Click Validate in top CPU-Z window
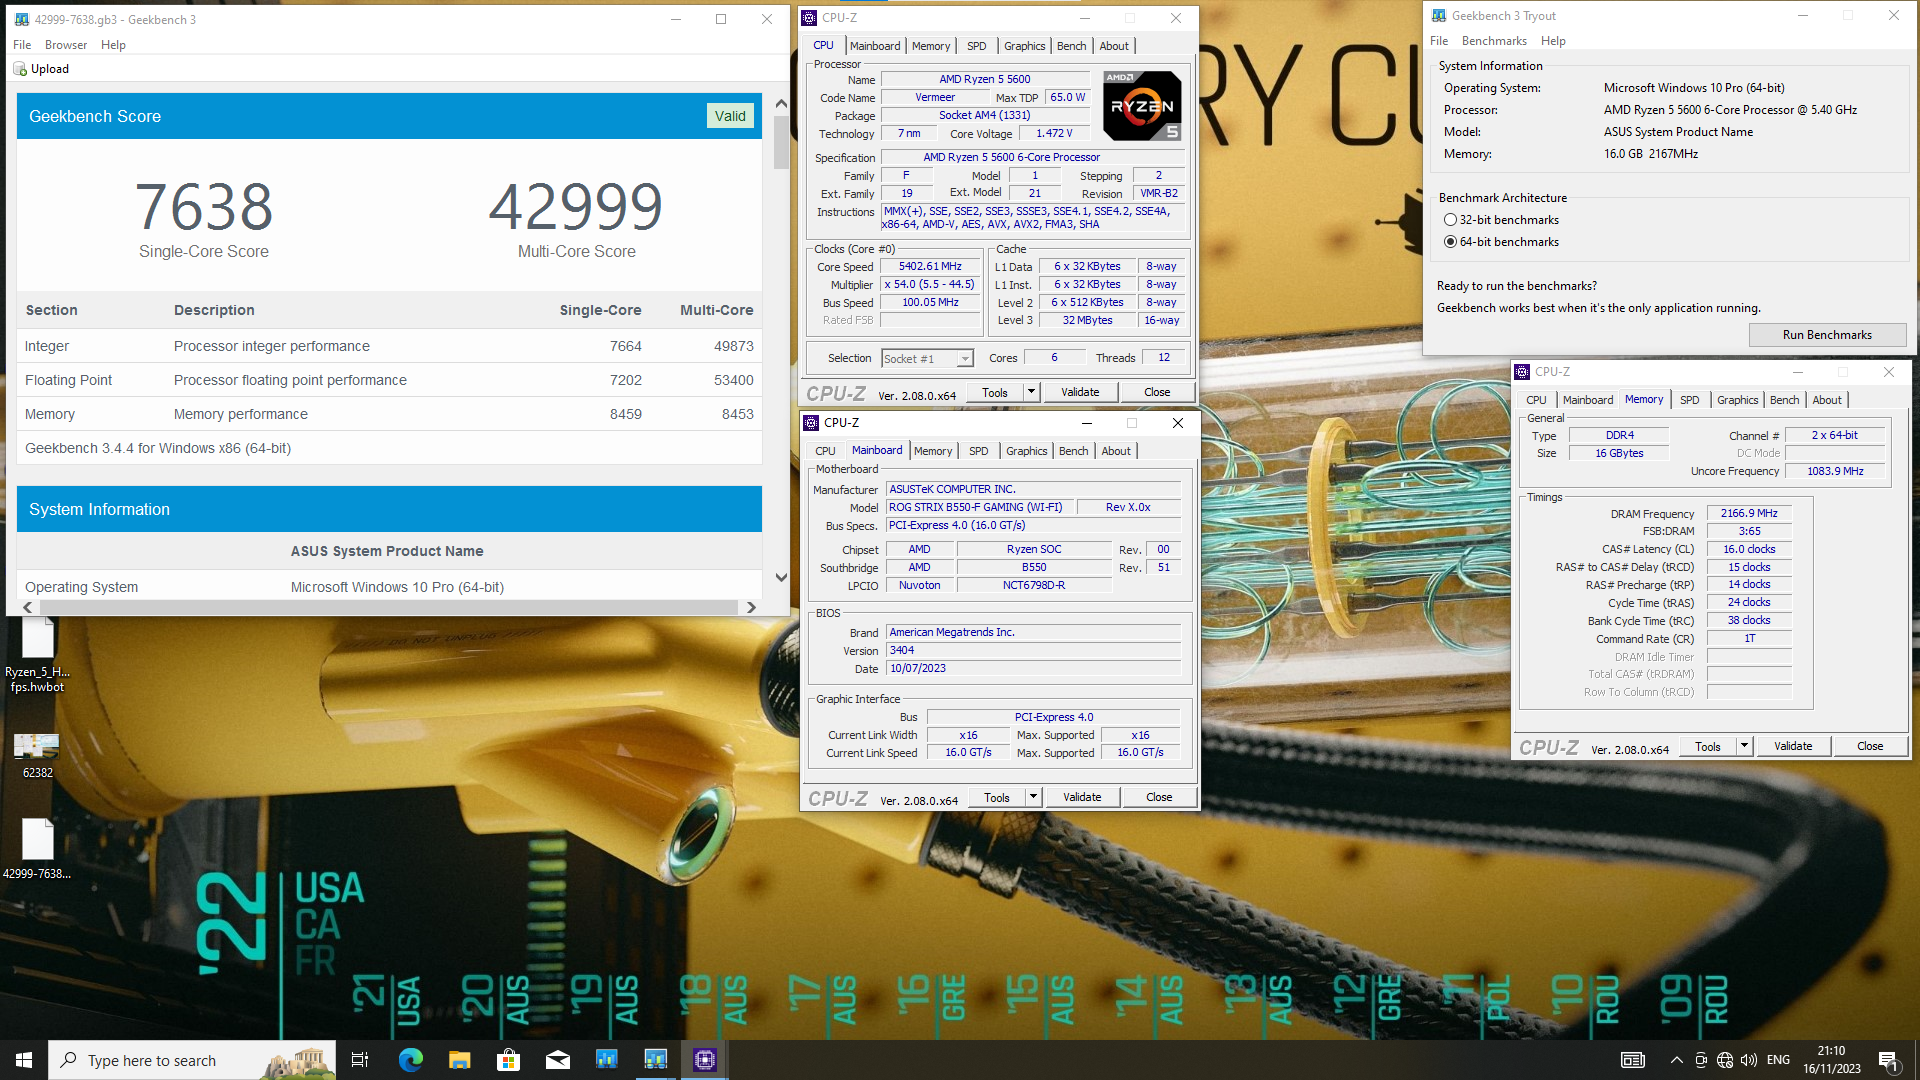Screen dimensions: 1920x1080 1080,392
